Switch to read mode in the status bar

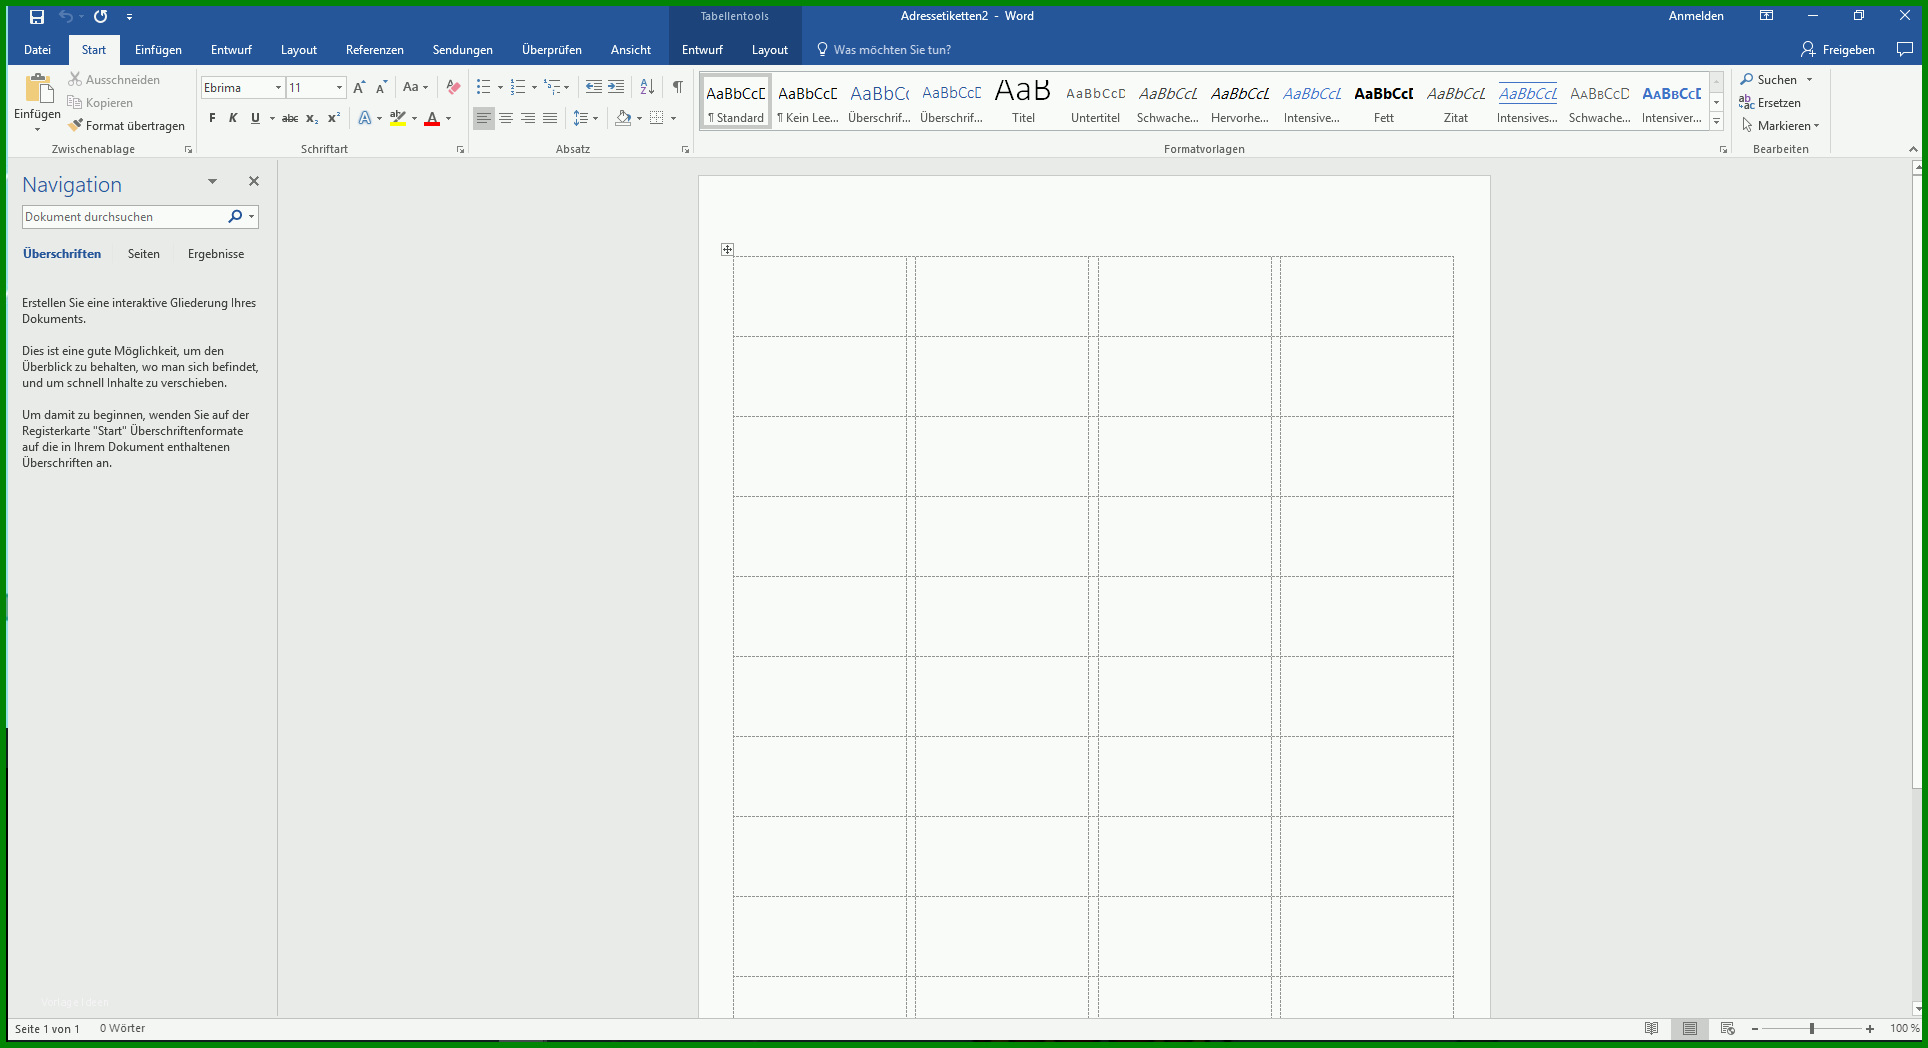point(1651,1028)
